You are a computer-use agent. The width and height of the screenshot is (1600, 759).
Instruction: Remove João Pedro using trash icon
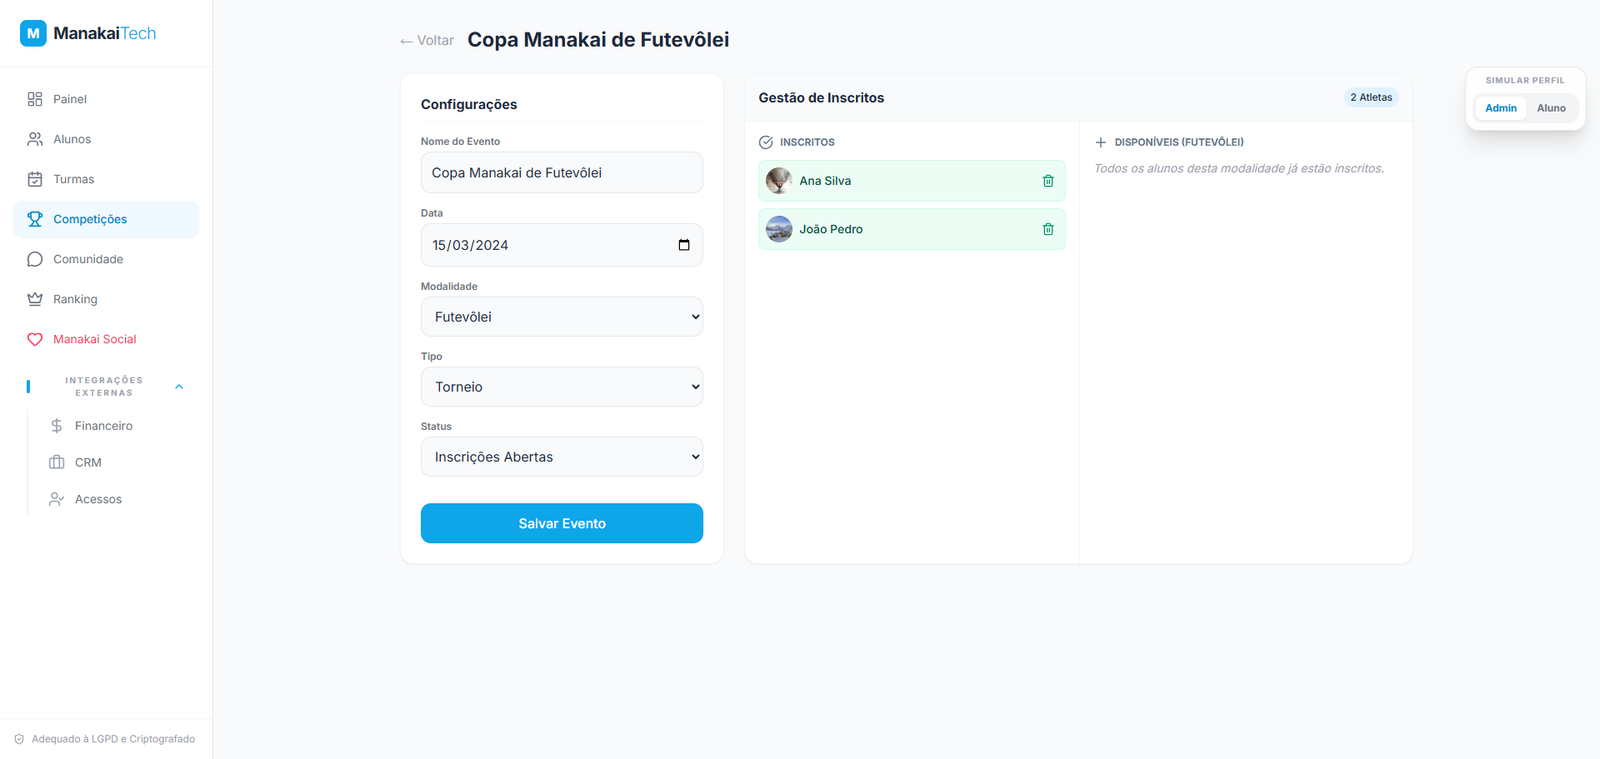(x=1048, y=229)
